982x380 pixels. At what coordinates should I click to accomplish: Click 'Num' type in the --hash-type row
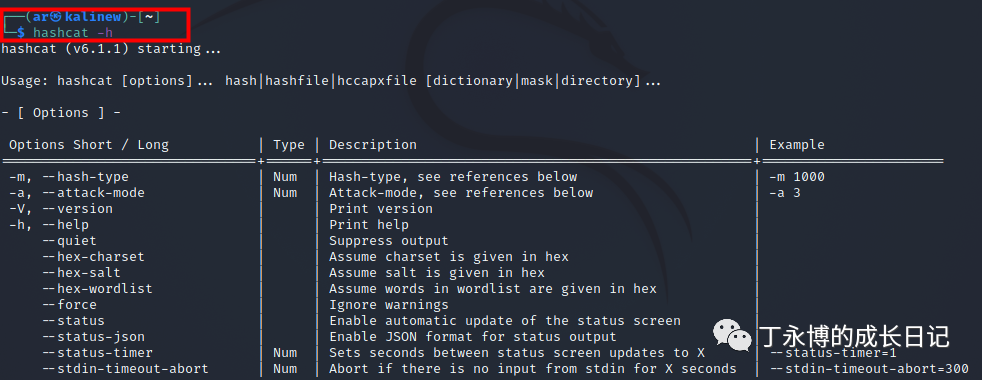(285, 177)
